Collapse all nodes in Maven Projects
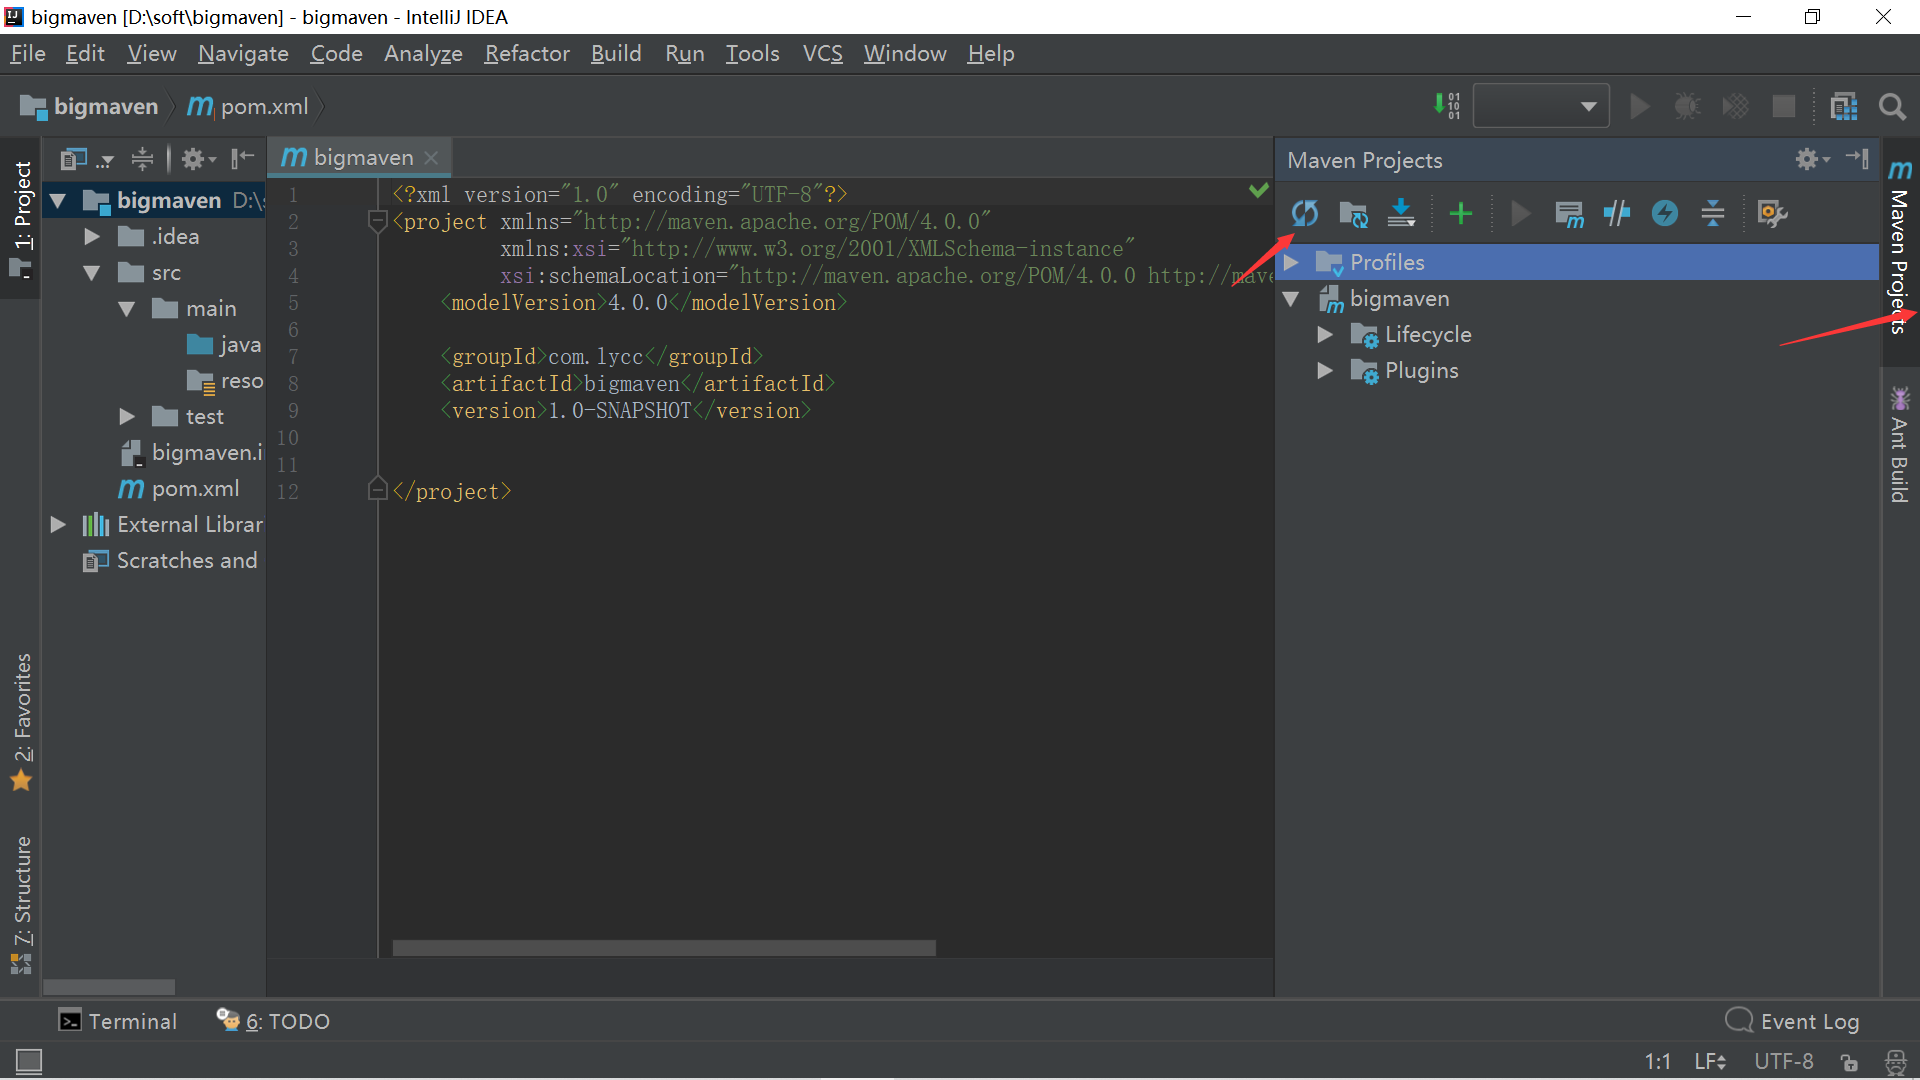Screen dimensions: 1920x1080 [x=1712, y=213]
